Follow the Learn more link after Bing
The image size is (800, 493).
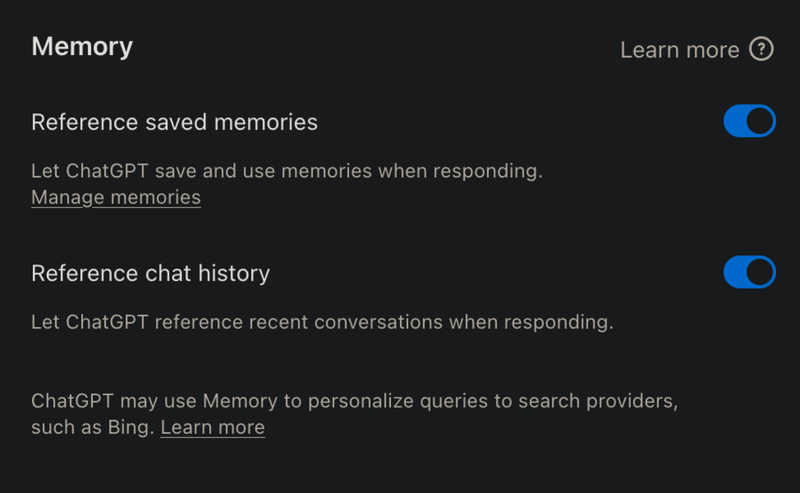(x=212, y=428)
